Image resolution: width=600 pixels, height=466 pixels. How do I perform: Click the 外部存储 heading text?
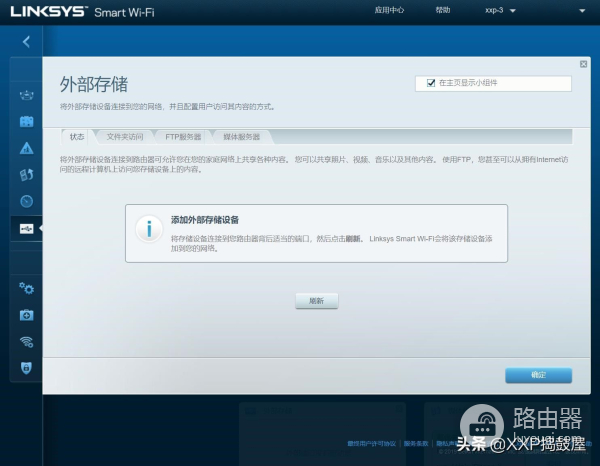[x=94, y=85]
